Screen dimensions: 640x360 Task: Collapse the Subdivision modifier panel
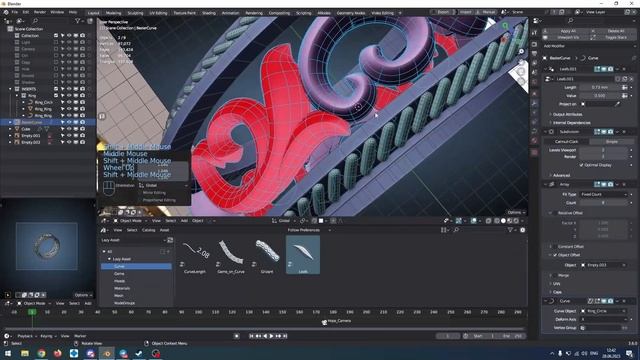pos(546,132)
